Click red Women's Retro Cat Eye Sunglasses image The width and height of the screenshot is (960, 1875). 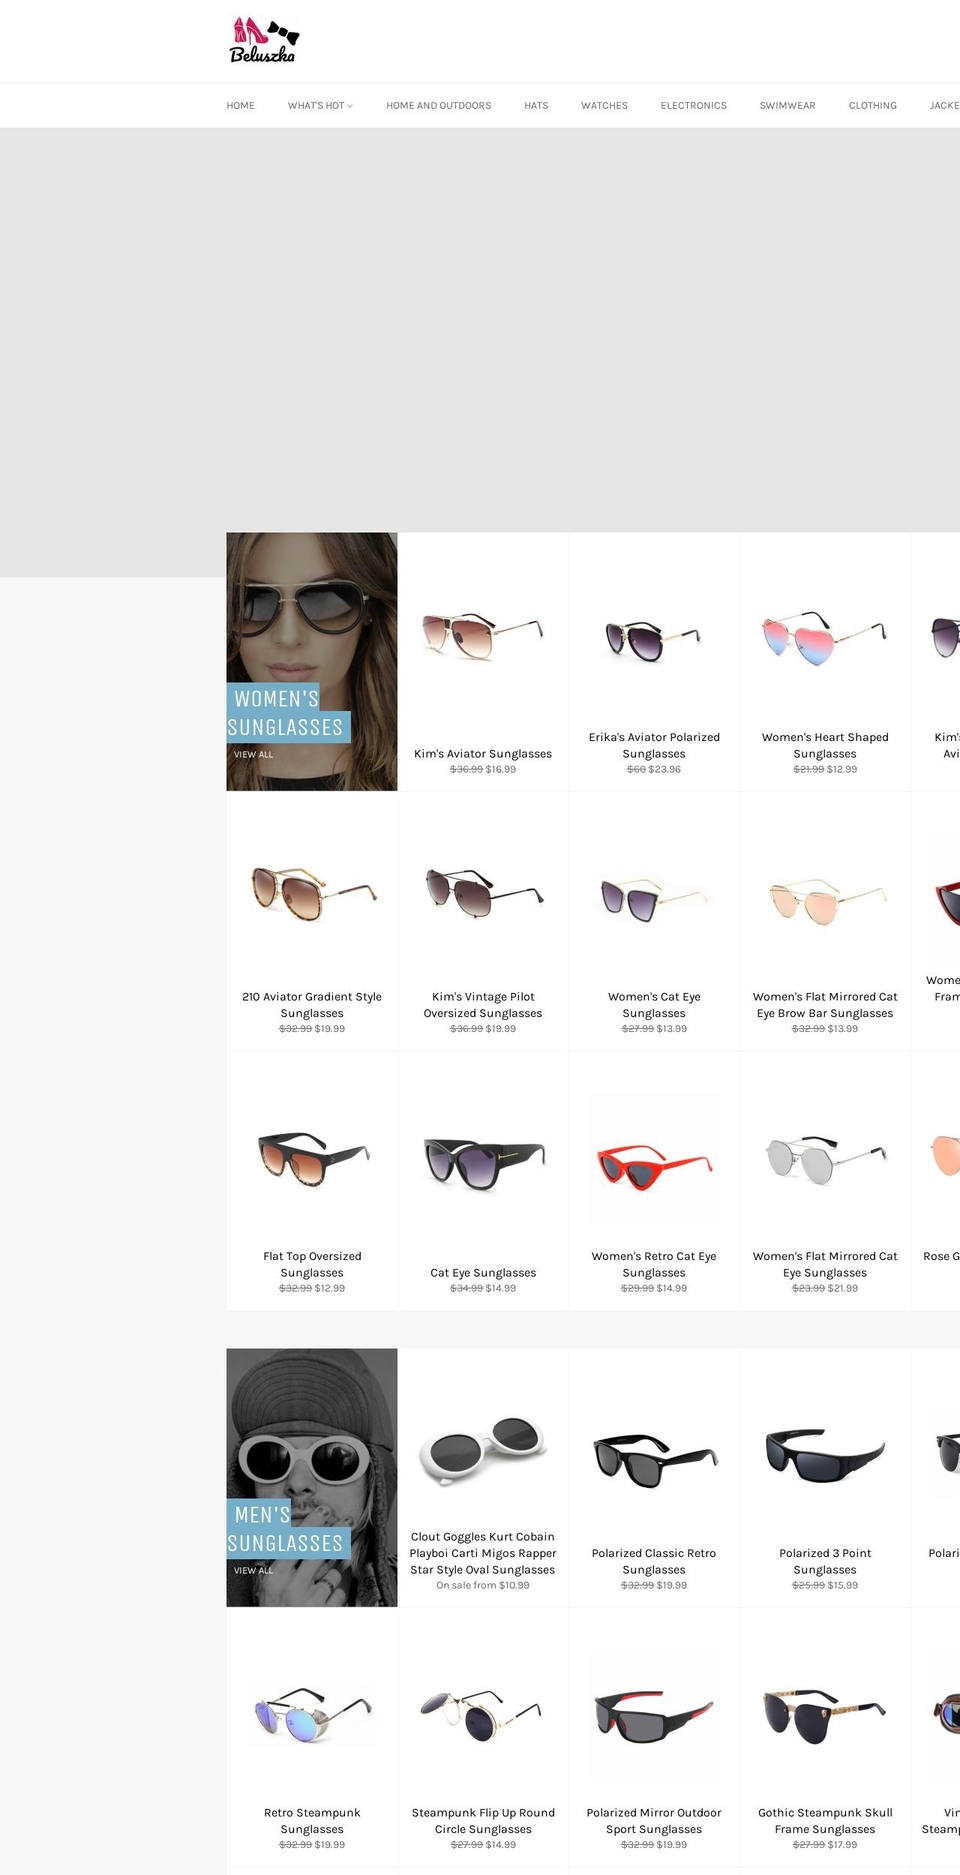(x=654, y=1169)
